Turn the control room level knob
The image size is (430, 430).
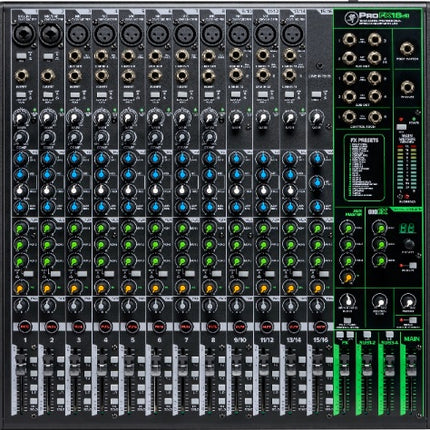click(x=379, y=302)
